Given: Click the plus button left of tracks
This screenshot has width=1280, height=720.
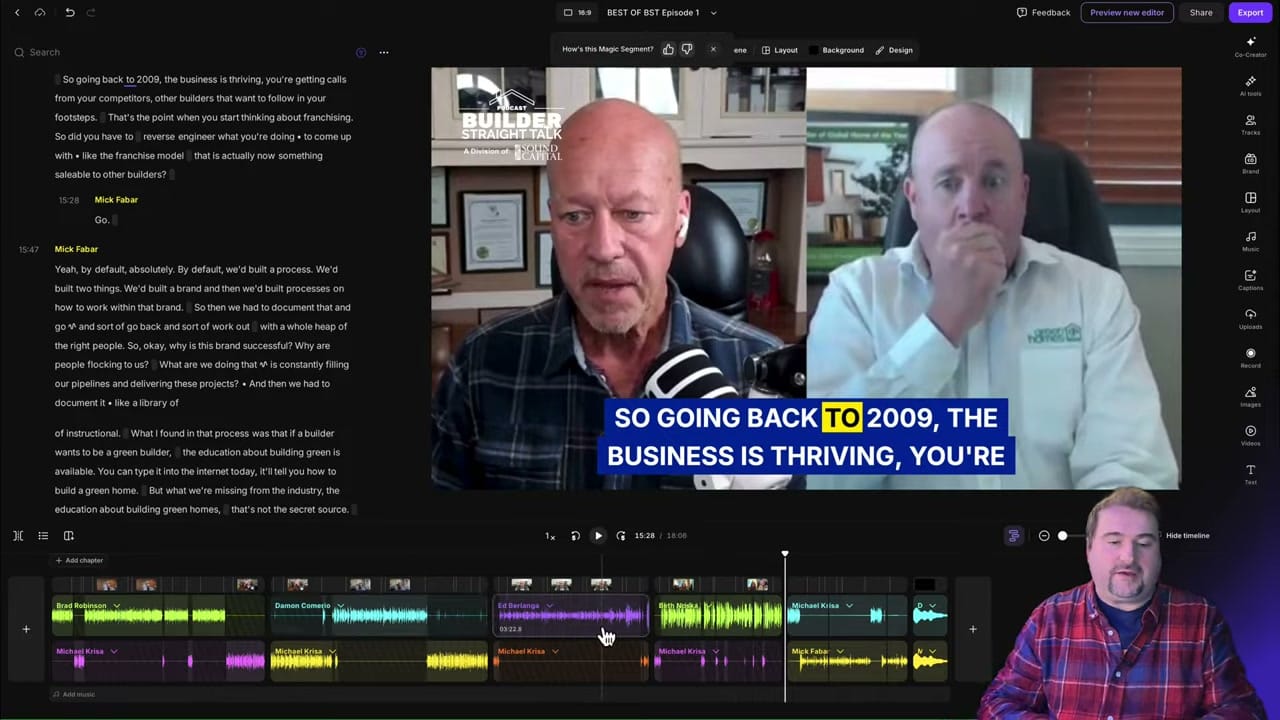Looking at the screenshot, I should (x=26, y=629).
